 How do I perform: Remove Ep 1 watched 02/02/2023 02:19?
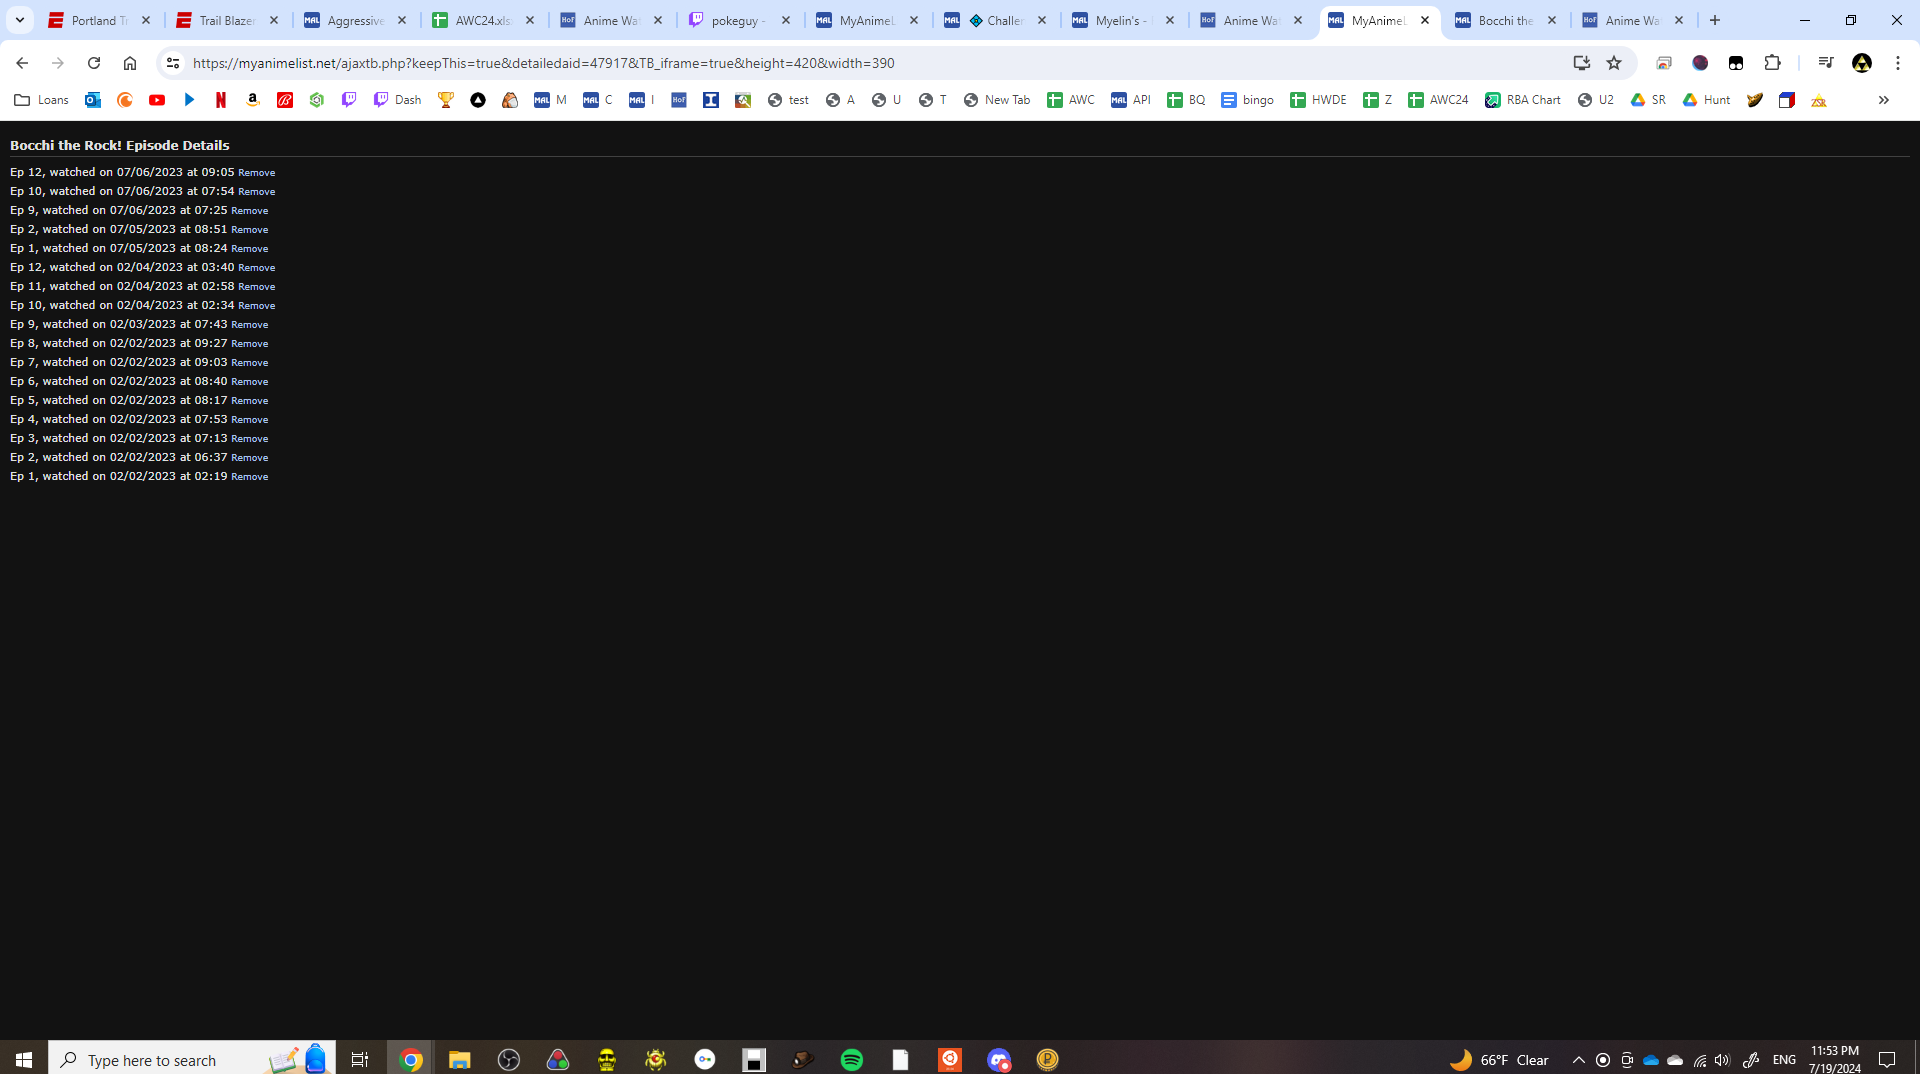(x=249, y=477)
